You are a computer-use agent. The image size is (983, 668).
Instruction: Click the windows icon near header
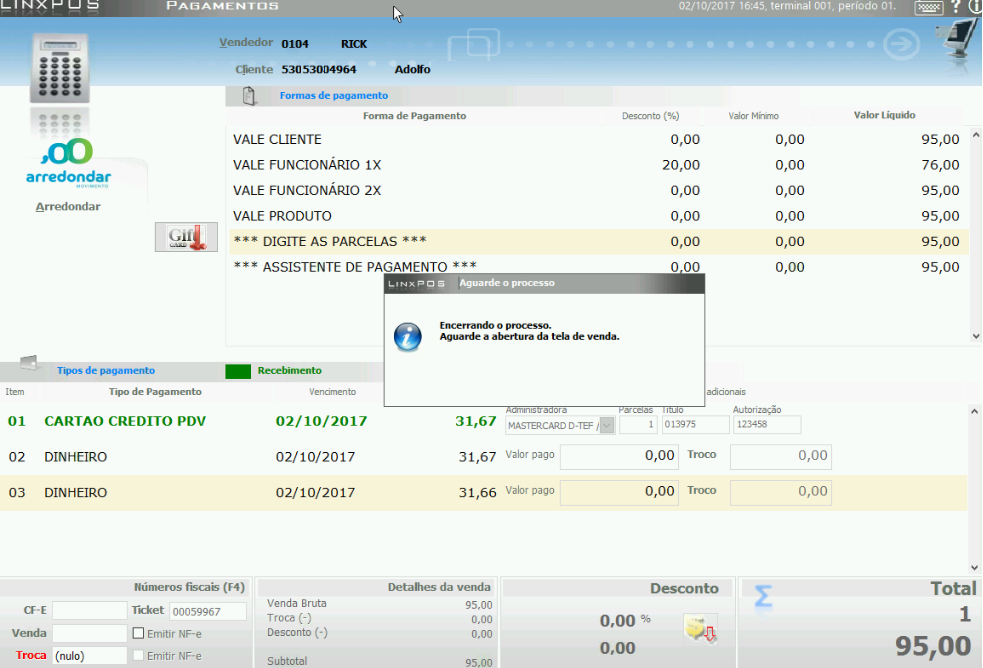click(x=474, y=43)
